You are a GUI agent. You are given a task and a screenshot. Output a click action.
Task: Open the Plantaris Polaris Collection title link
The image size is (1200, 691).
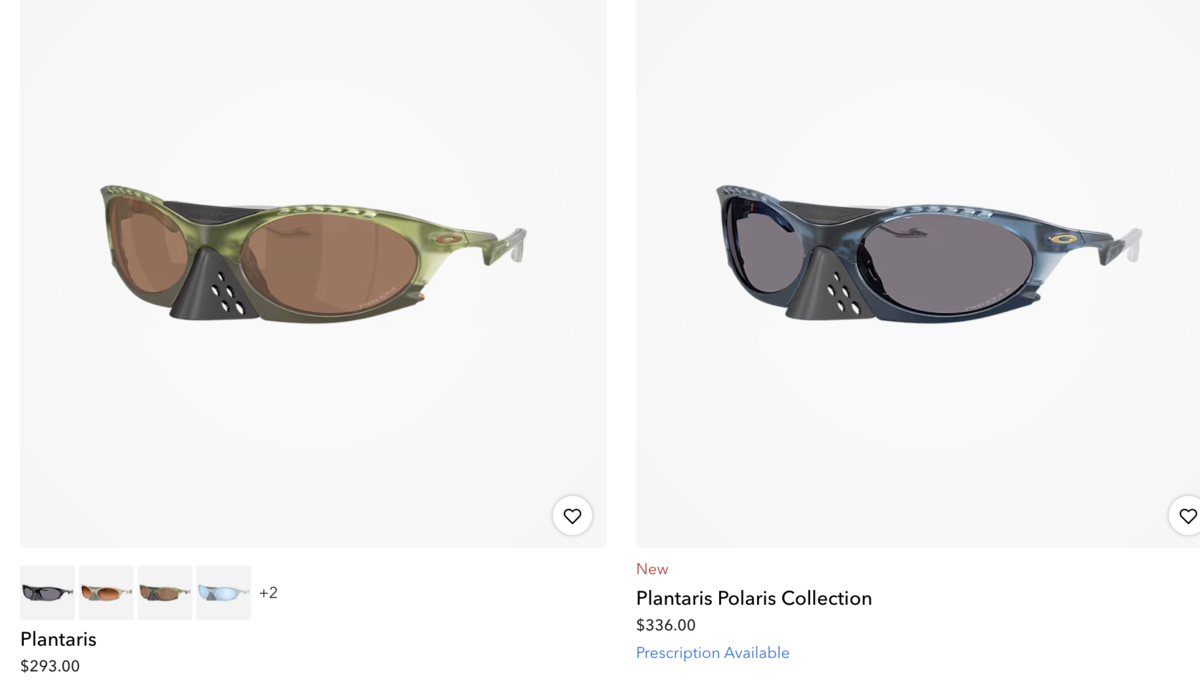click(754, 598)
